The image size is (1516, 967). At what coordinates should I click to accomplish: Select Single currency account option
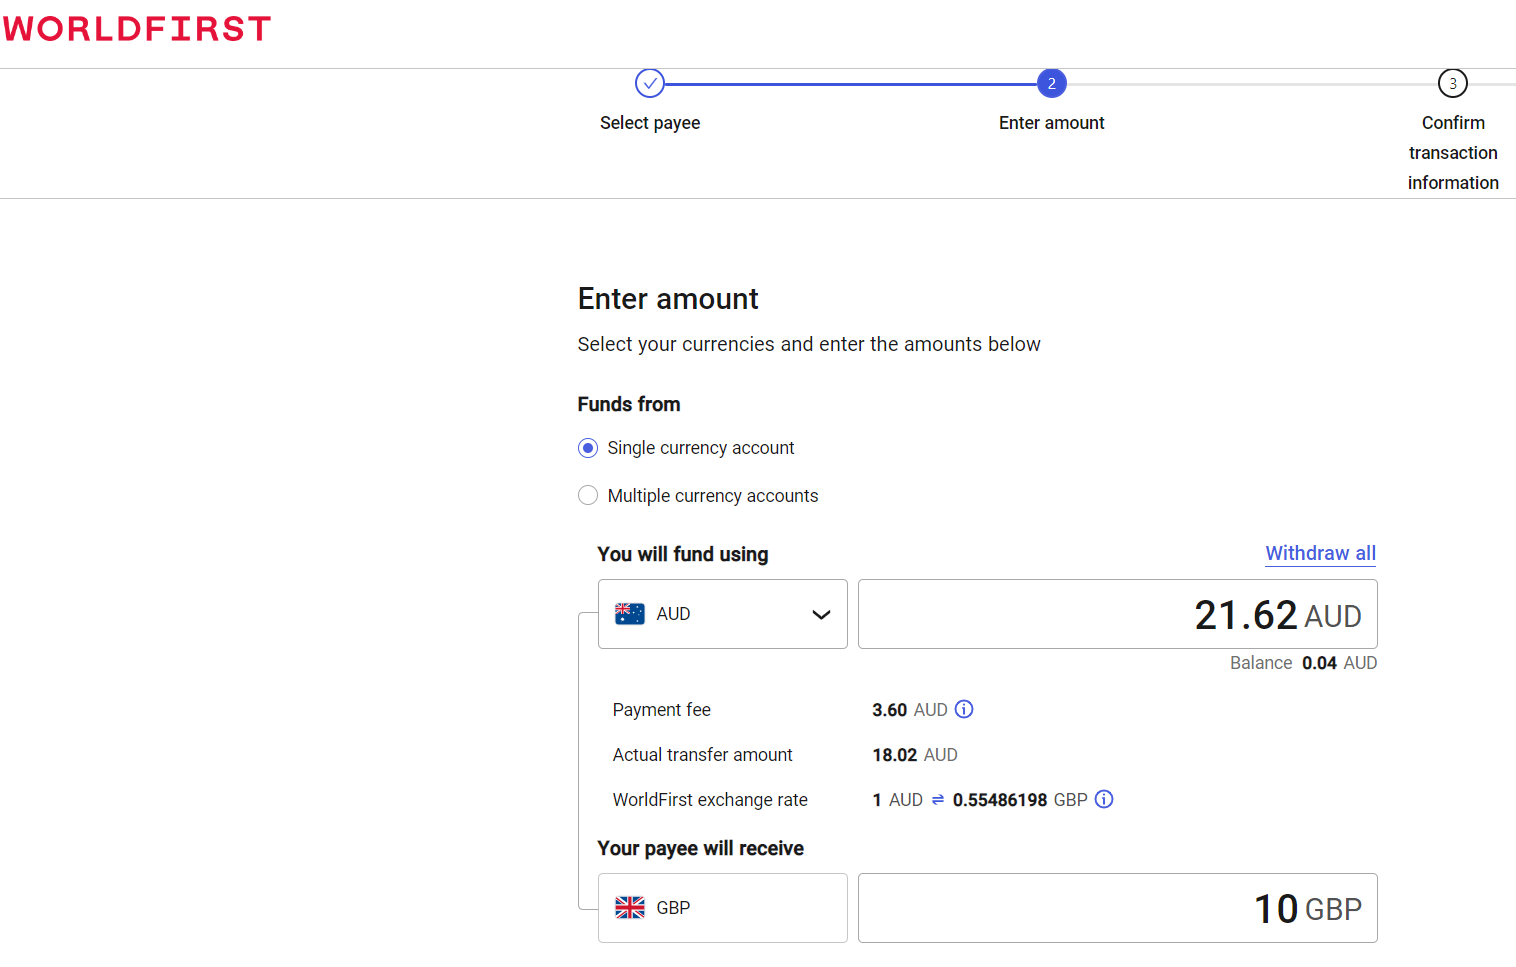tap(588, 448)
